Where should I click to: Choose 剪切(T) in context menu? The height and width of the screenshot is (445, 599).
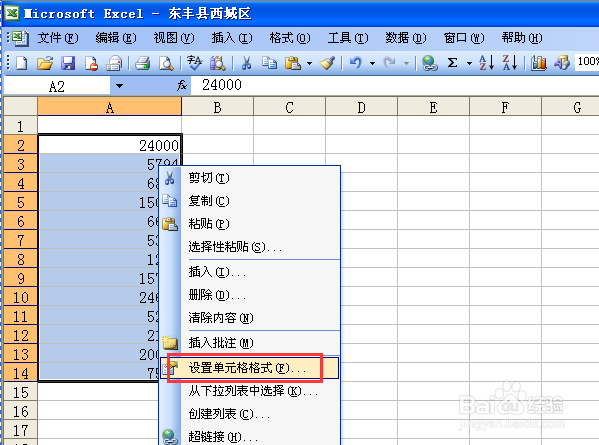(249, 178)
